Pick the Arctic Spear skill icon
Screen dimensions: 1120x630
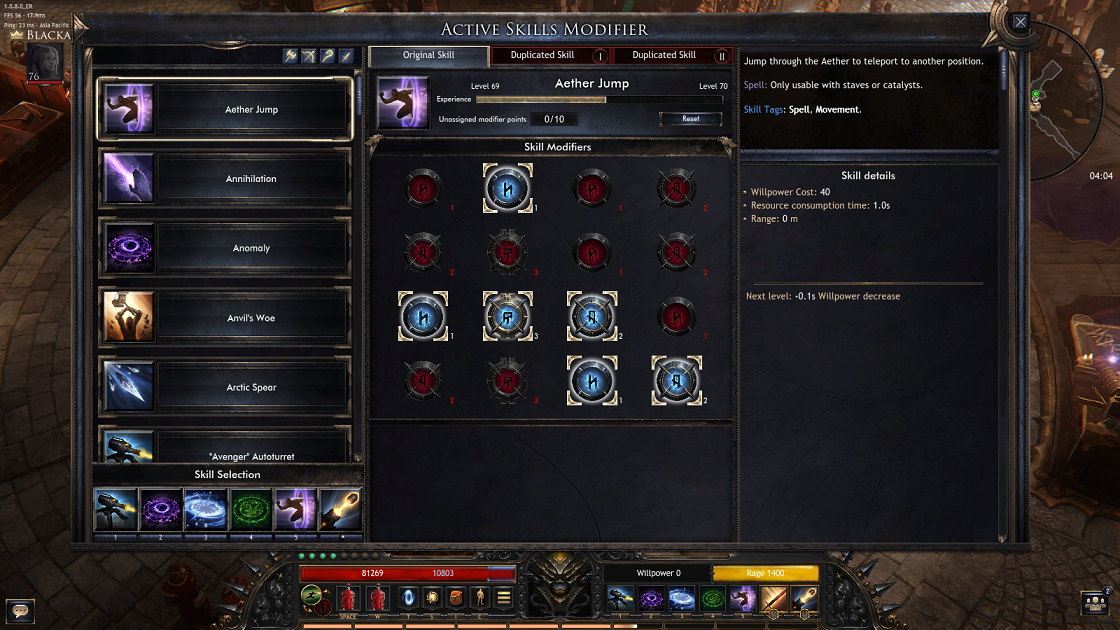click(x=129, y=386)
